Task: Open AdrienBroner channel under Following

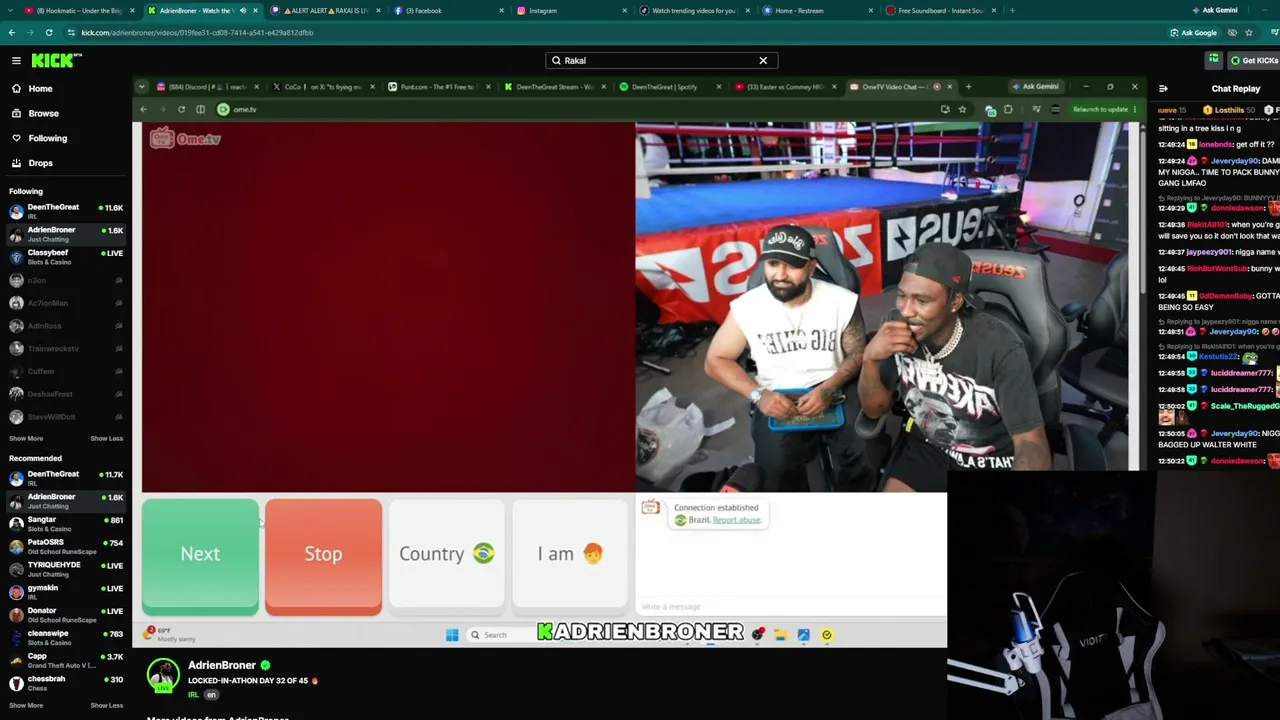Action: pos(65,233)
